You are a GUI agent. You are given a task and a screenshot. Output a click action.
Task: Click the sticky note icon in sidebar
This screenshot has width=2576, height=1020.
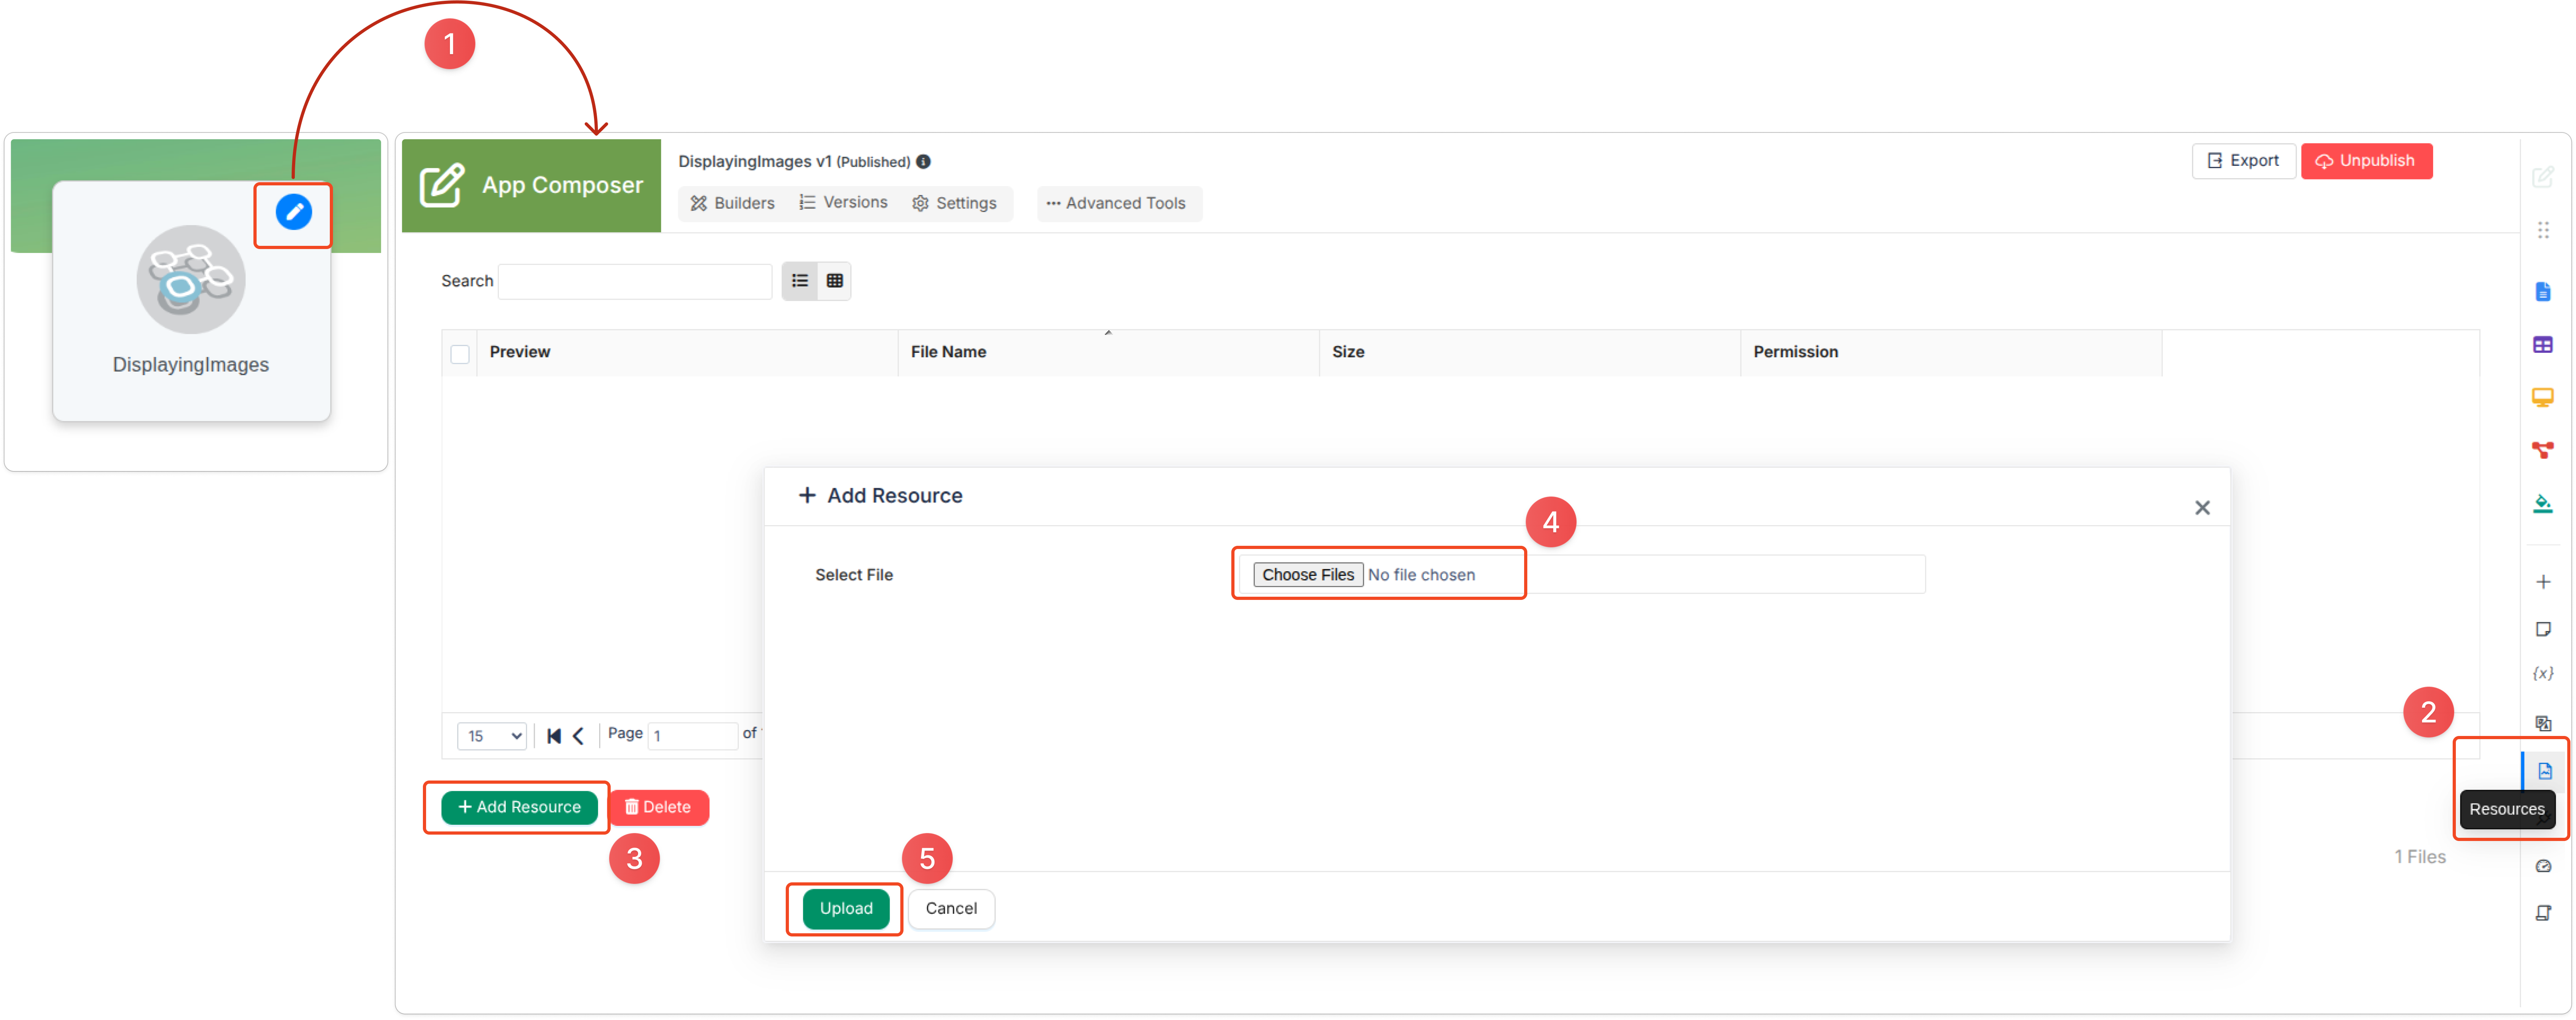point(2542,629)
